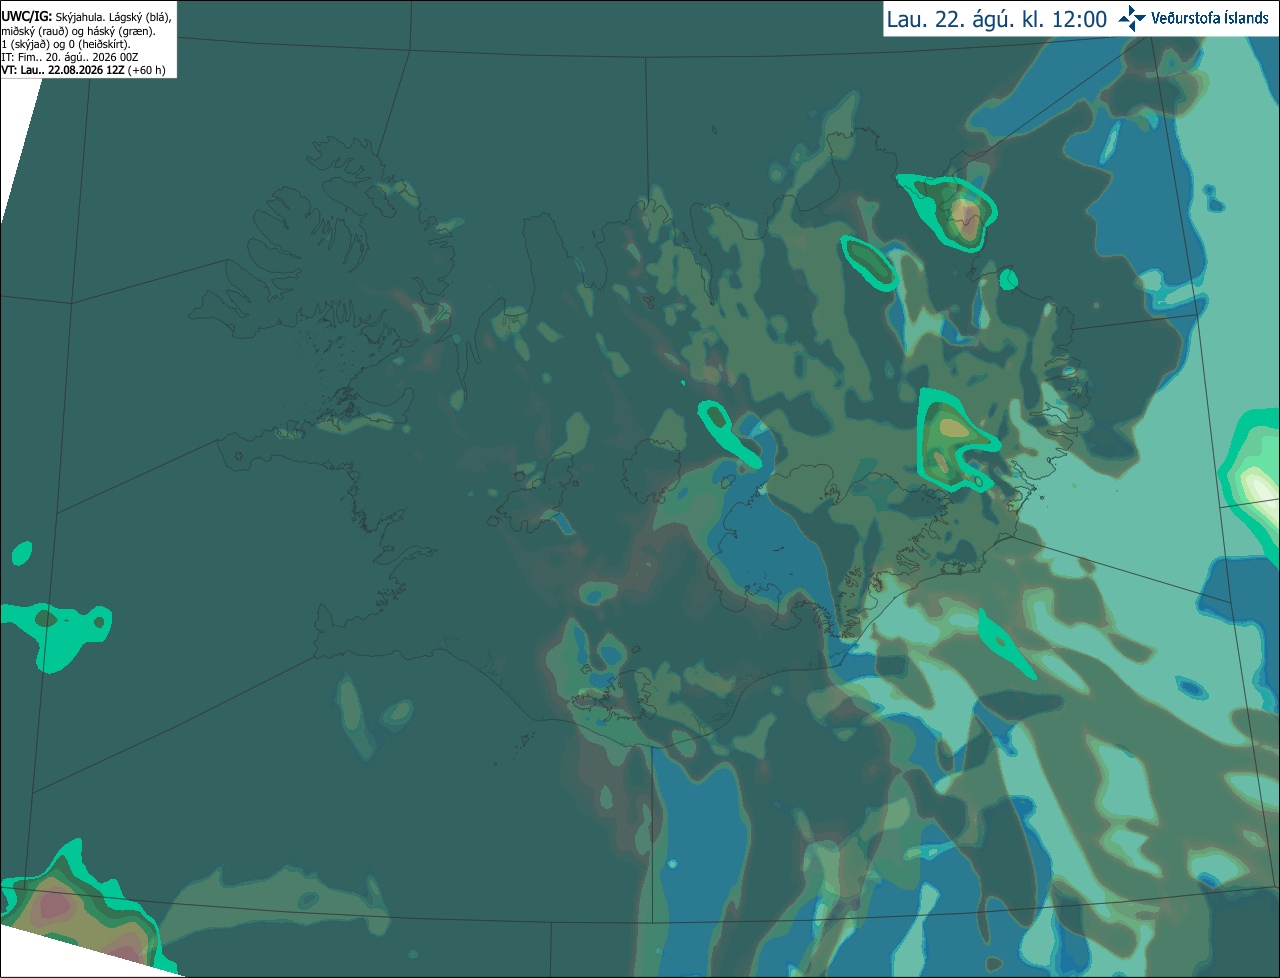The image size is (1280, 978).
Task: Click the green-outlined cloud cell with red center northeast
Action: point(948,212)
